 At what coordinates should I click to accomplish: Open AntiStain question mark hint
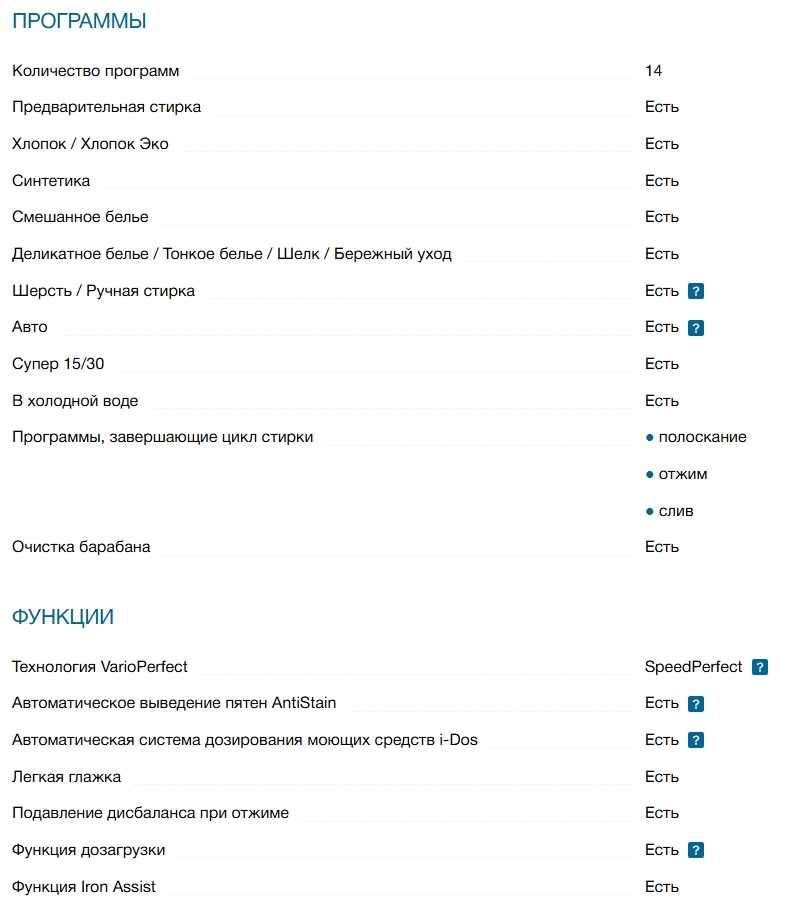click(697, 704)
